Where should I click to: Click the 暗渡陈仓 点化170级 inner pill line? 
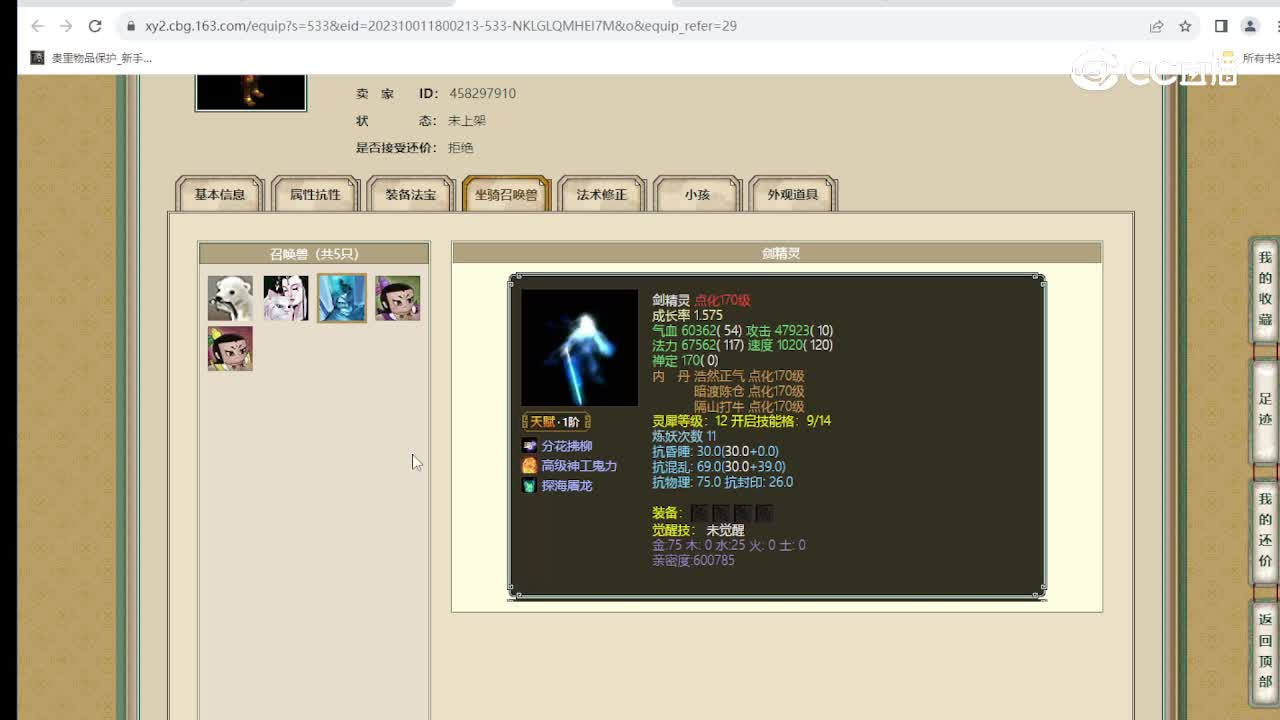(x=749, y=391)
